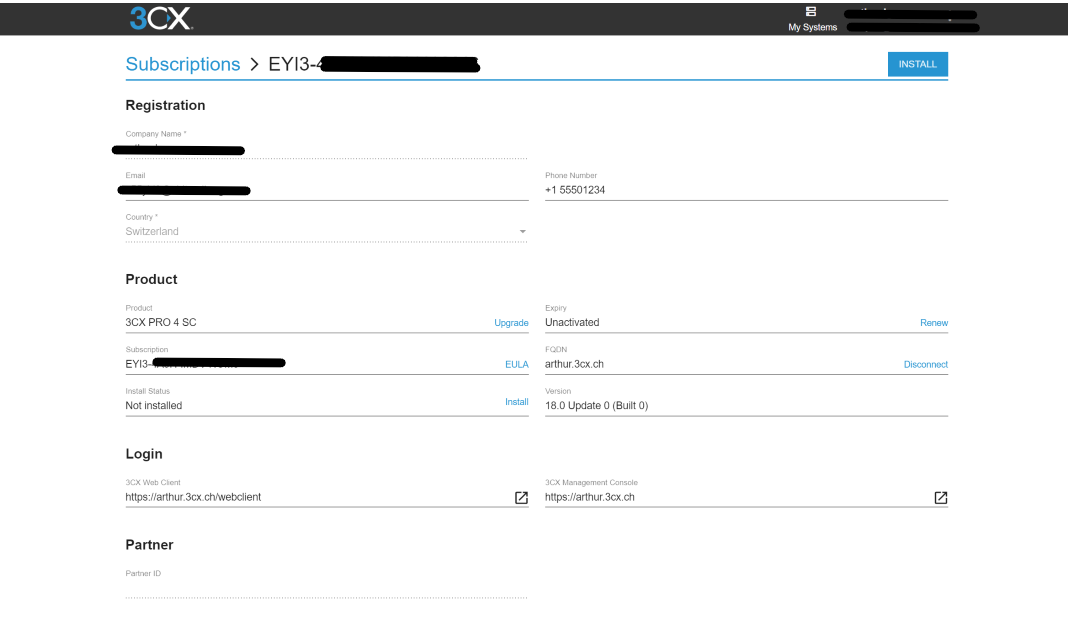Click Upgrade link next to product

click(511, 323)
